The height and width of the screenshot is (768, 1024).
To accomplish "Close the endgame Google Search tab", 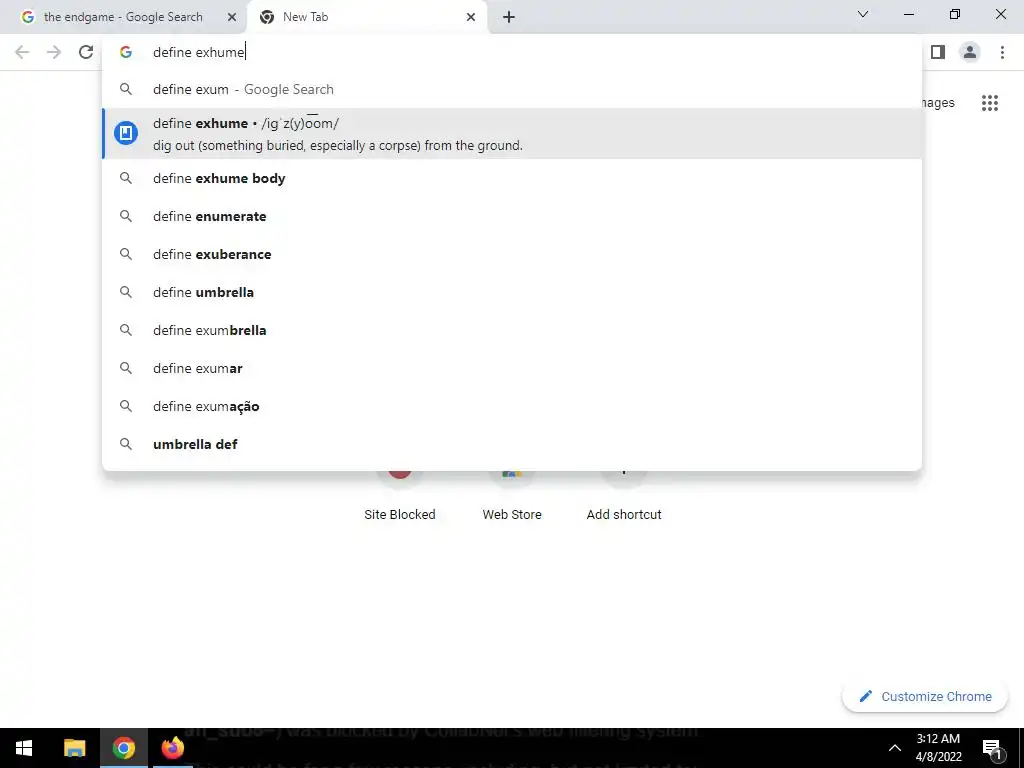I will [232, 18].
